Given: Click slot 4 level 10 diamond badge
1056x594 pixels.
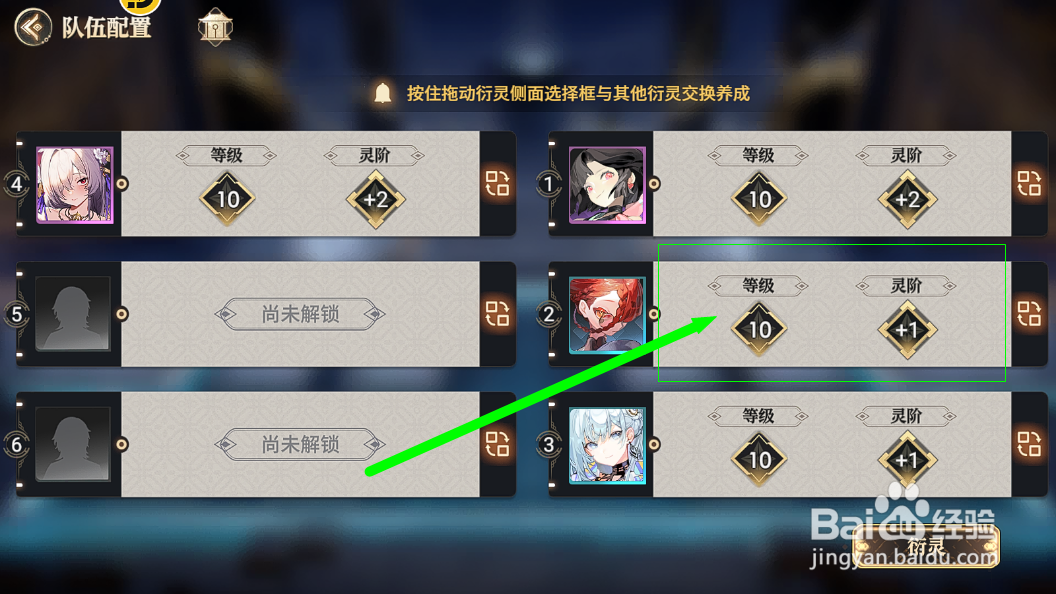Looking at the screenshot, I should point(228,199).
